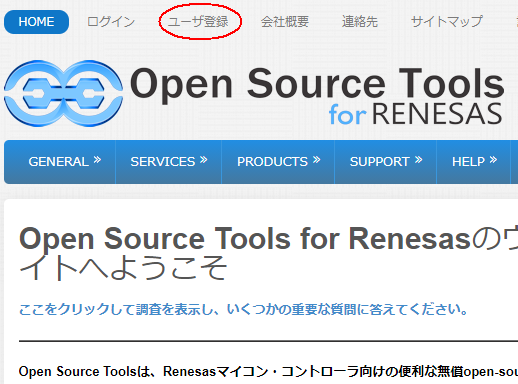This screenshot has width=518, height=384.
Task: Open the ユーザ登録 registration link
Action: tap(198, 22)
